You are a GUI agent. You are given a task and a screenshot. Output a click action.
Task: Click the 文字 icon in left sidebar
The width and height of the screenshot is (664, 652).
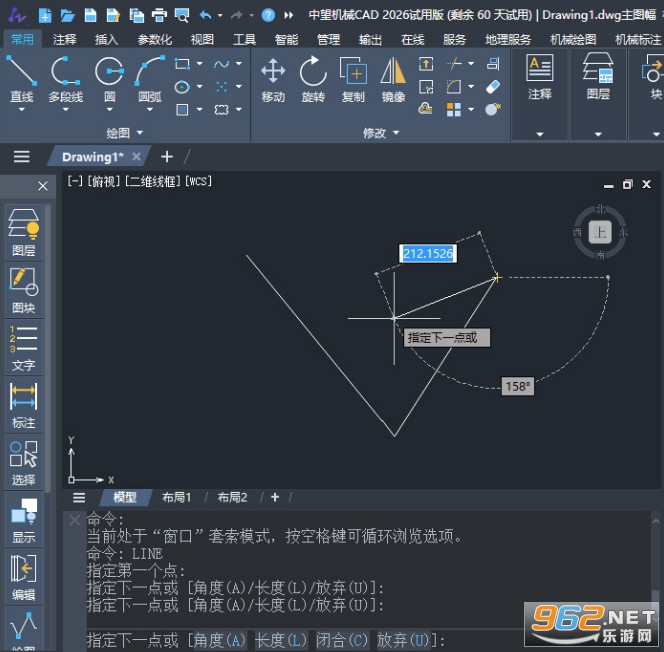pyautogui.click(x=24, y=348)
